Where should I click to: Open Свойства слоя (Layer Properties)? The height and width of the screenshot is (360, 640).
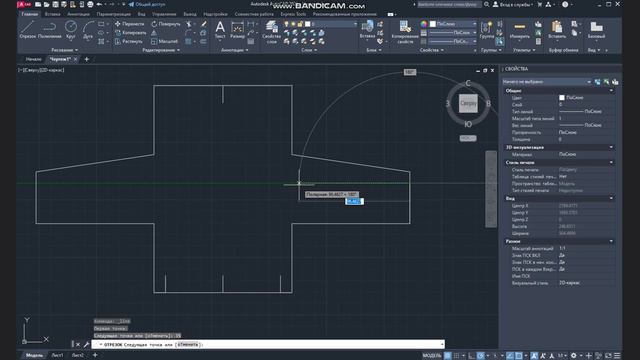point(271,32)
